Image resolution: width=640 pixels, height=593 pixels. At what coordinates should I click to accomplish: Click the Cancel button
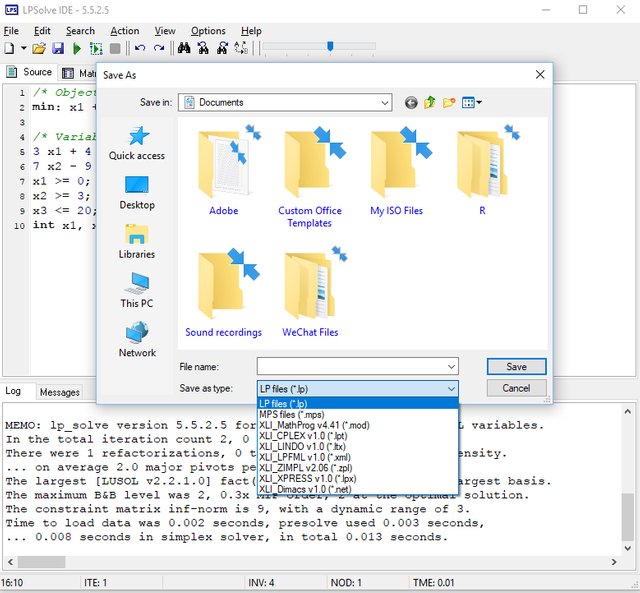pyautogui.click(x=516, y=388)
